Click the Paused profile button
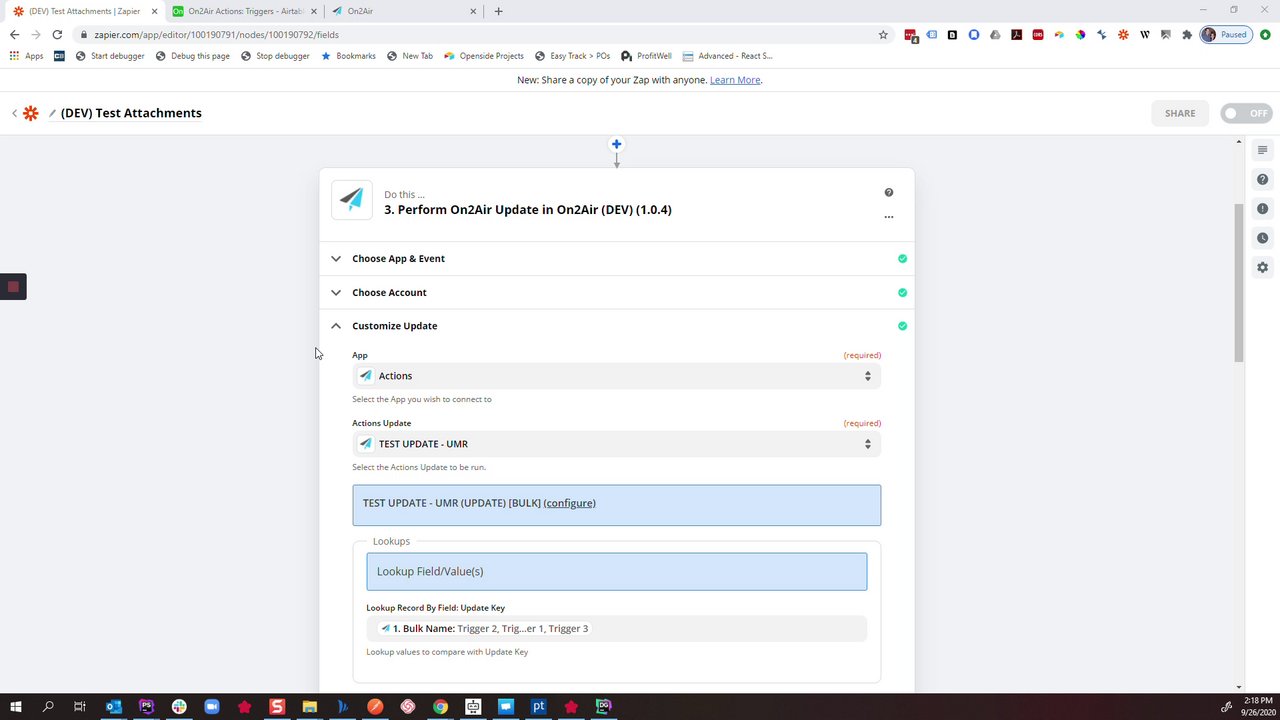 (1225, 34)
